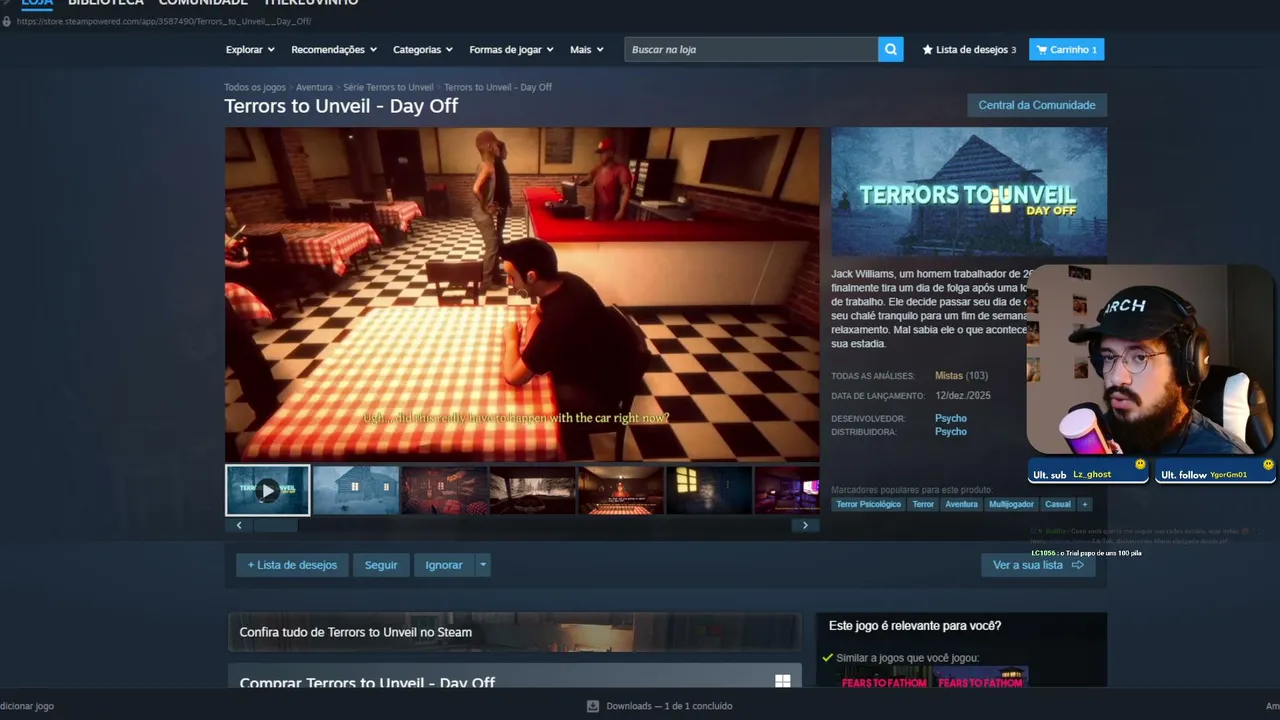Select the car windshield screenshot thumbnail
The width and height of the screenshot is (1280, 720).
[x=532, y=490]
